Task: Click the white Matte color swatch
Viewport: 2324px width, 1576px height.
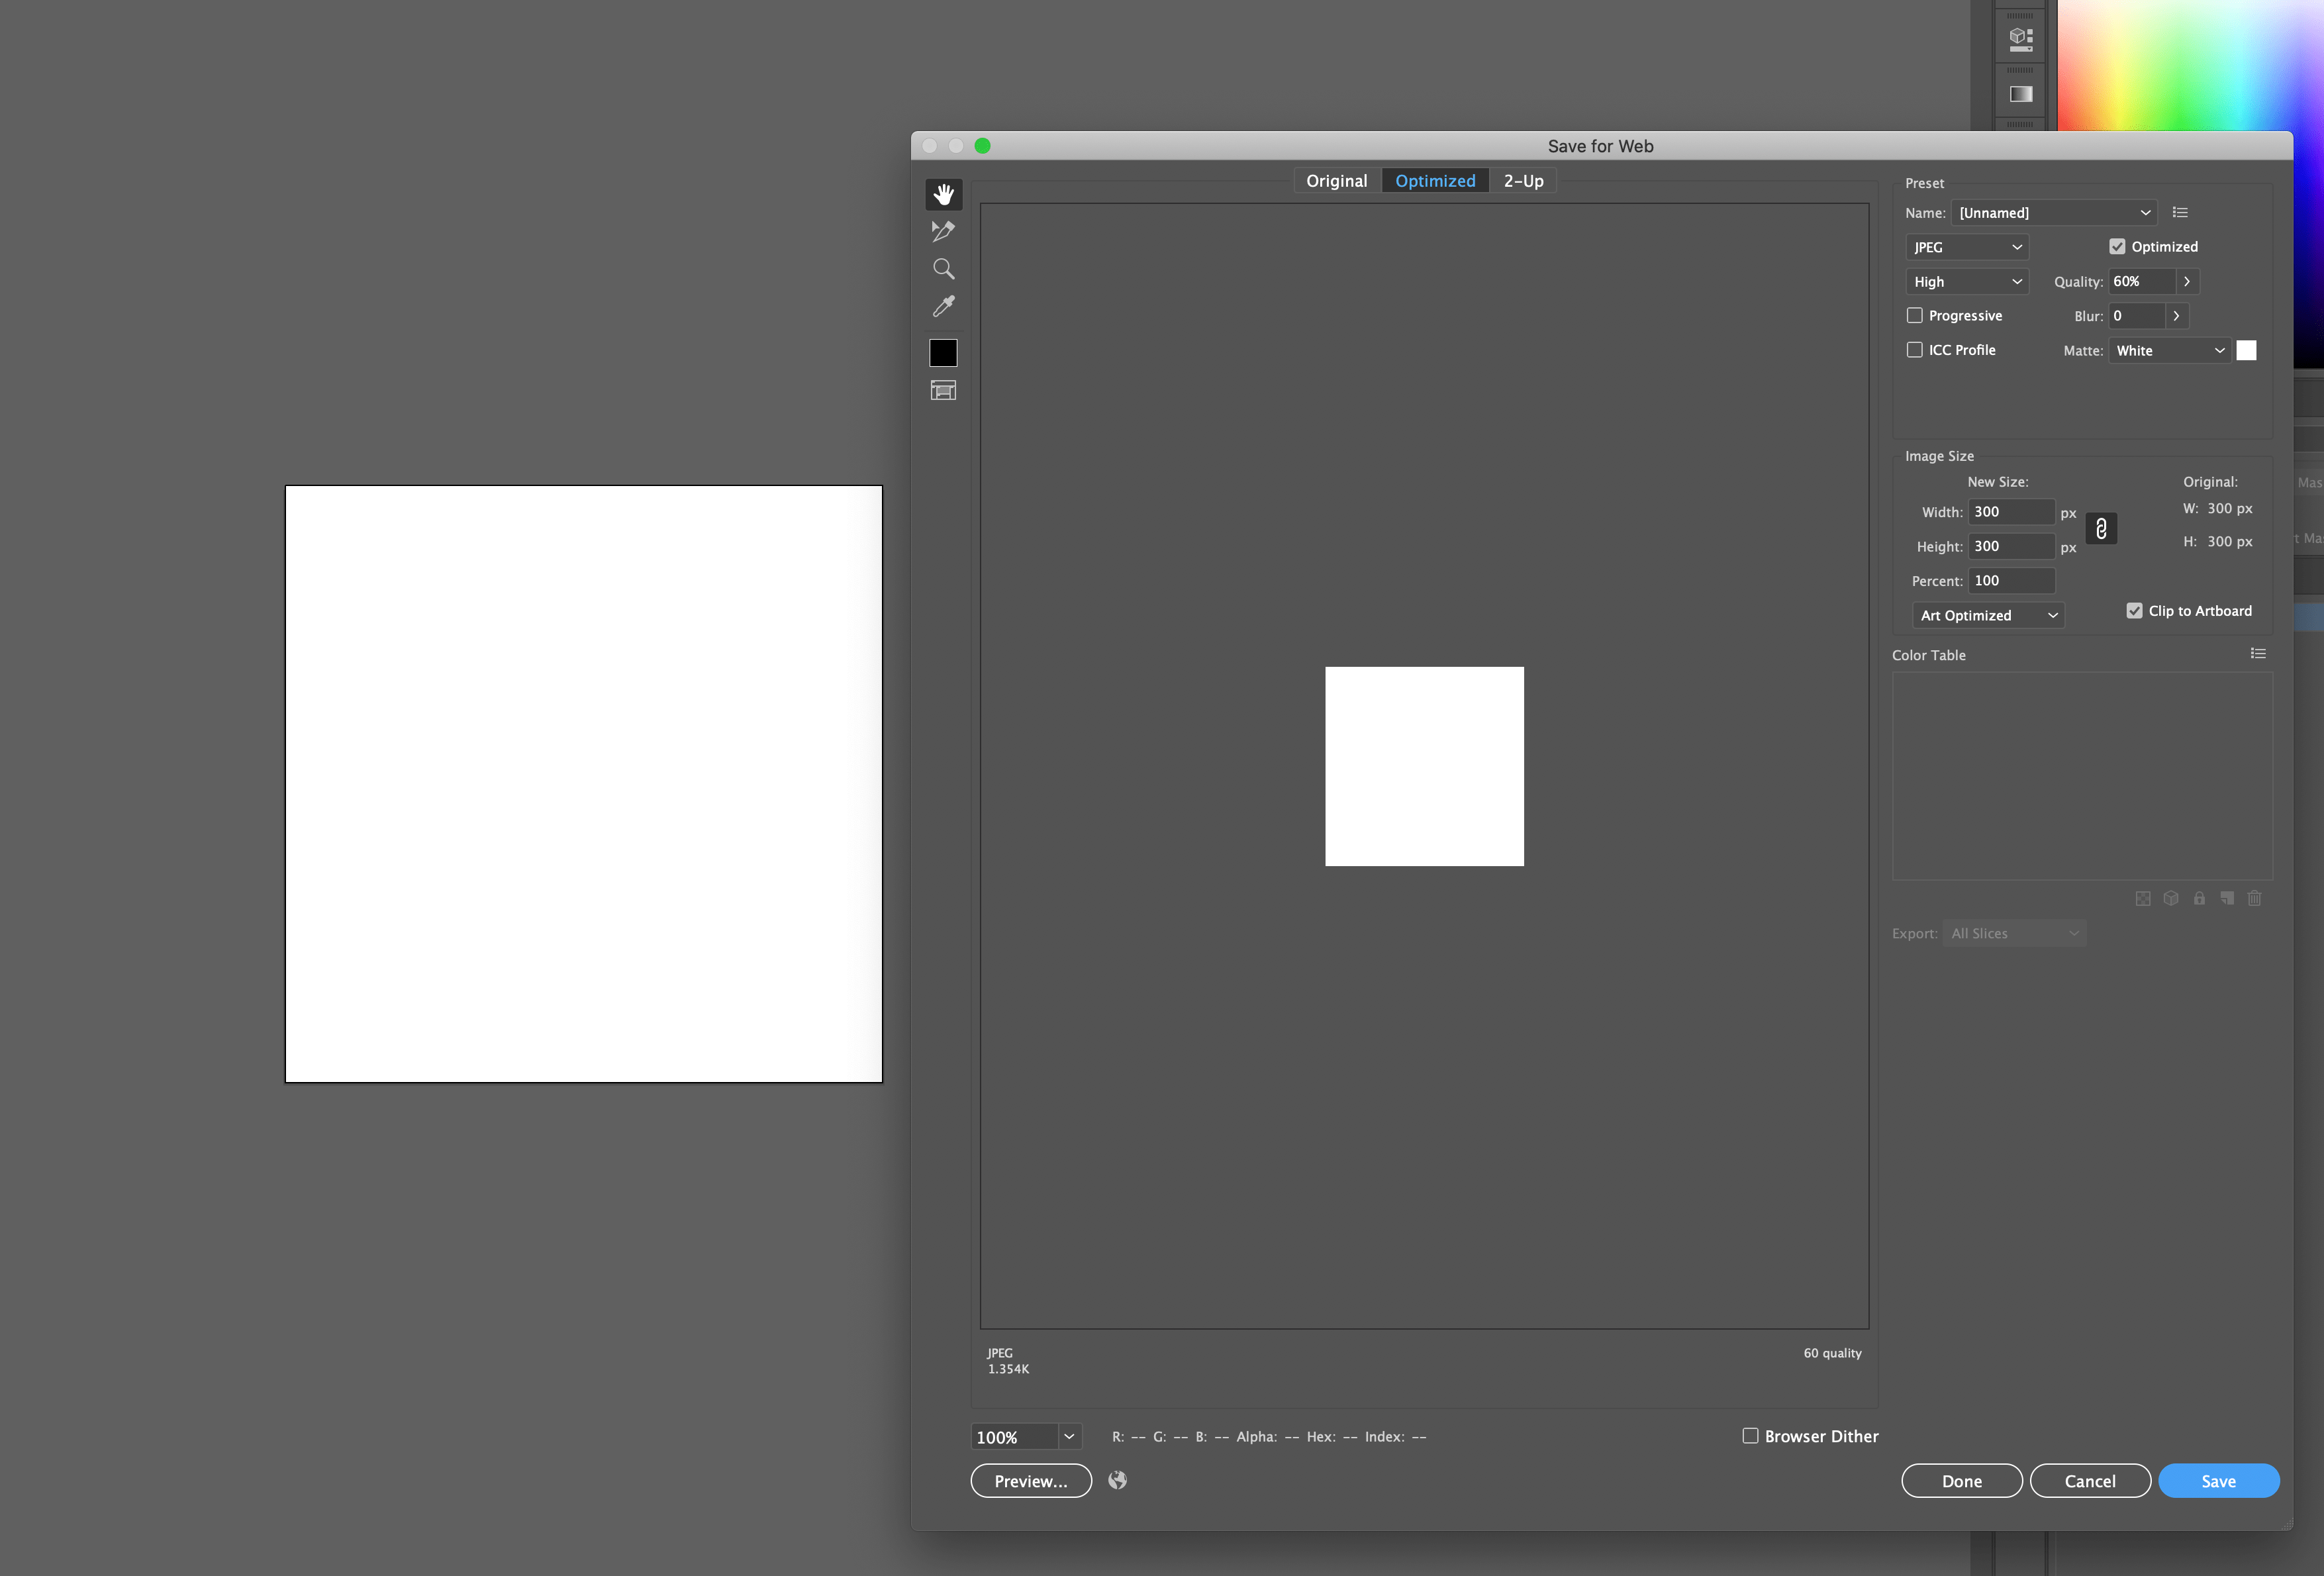Action: (2247, 350)
